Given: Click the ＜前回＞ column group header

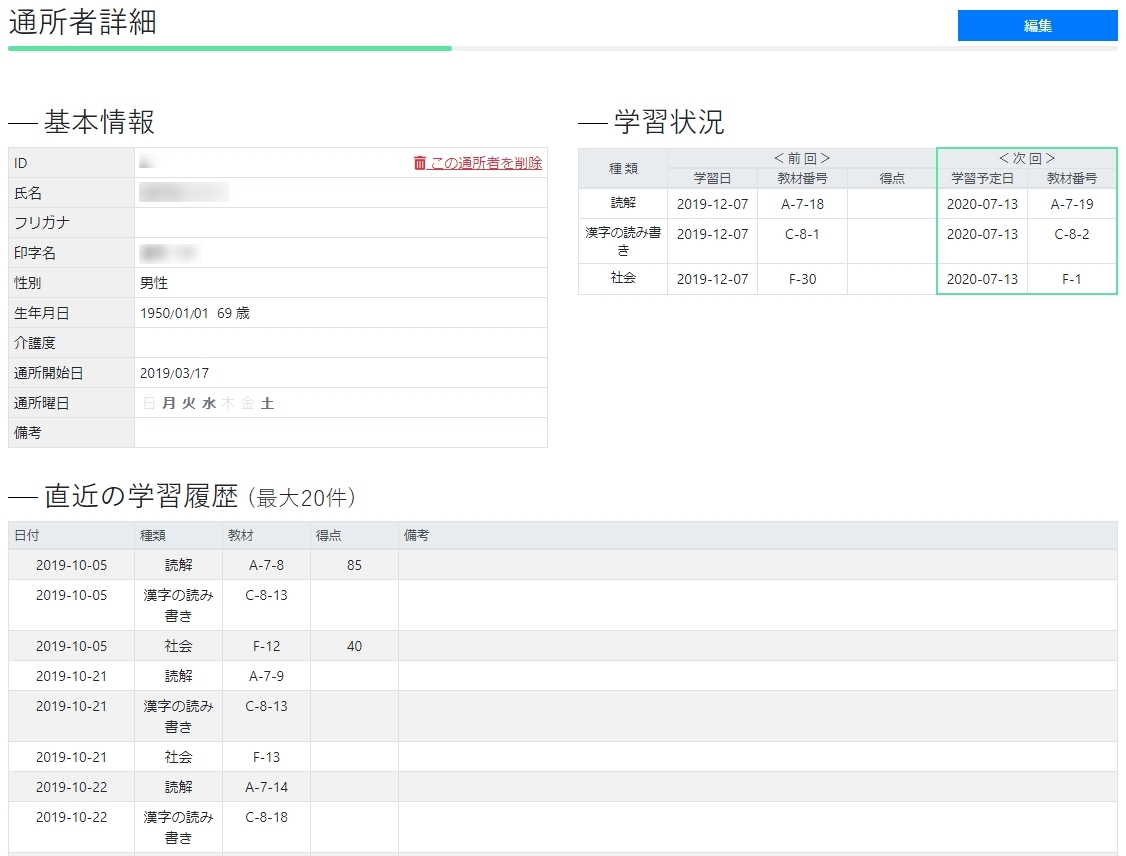Looking at the screenshot, I should pos(802,158).
